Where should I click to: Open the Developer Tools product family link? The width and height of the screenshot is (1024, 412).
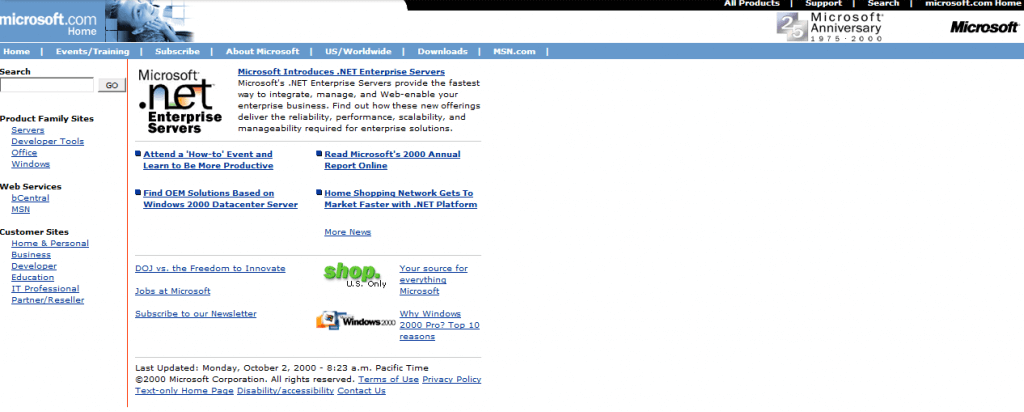coord(47,142)
